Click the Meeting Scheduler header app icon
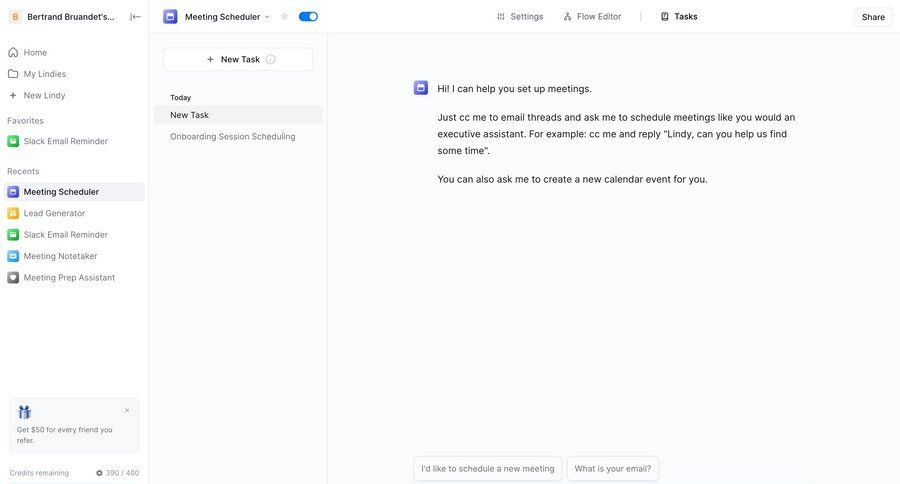The image size is (900, 484). tap(170, 17)
